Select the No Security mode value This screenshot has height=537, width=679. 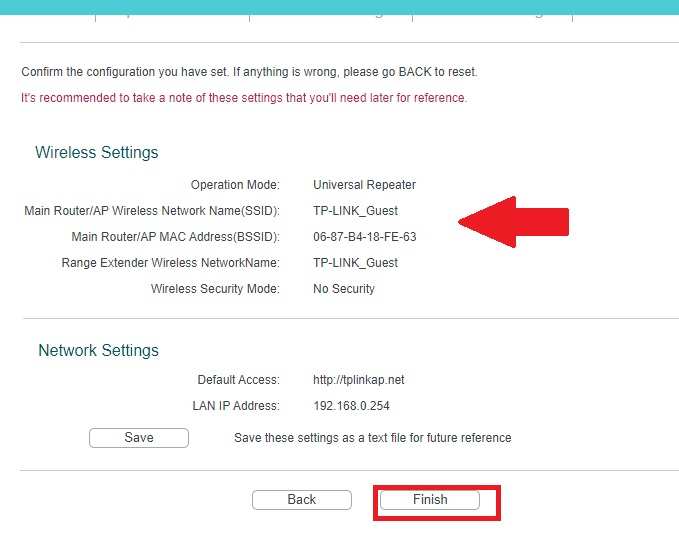click(344, 289)
